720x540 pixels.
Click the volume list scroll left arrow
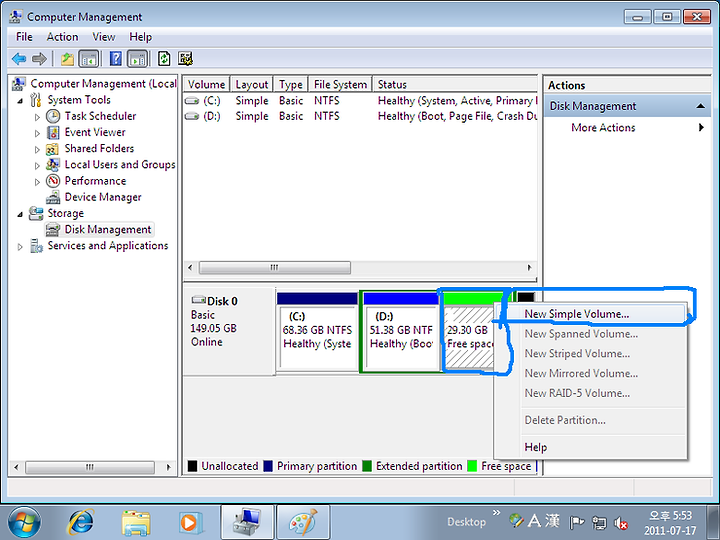pos(190,267)
